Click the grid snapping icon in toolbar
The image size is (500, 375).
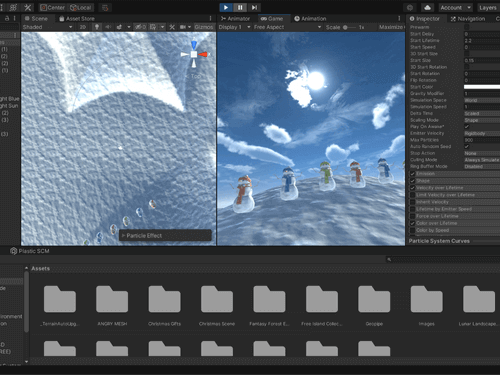click(x=14, y=7)
